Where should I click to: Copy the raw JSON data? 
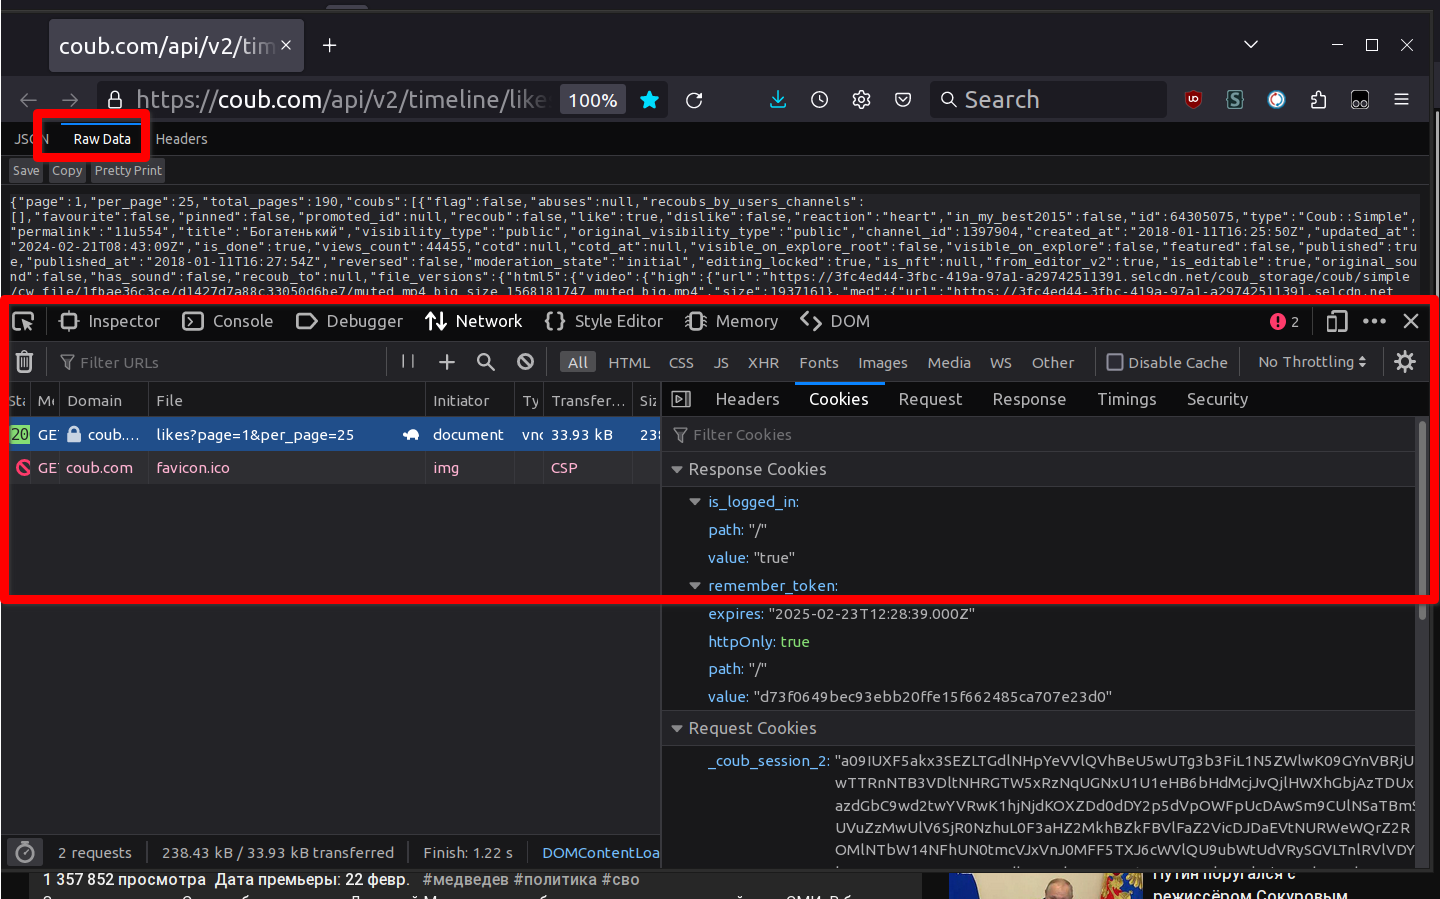[x=67, y=171]
